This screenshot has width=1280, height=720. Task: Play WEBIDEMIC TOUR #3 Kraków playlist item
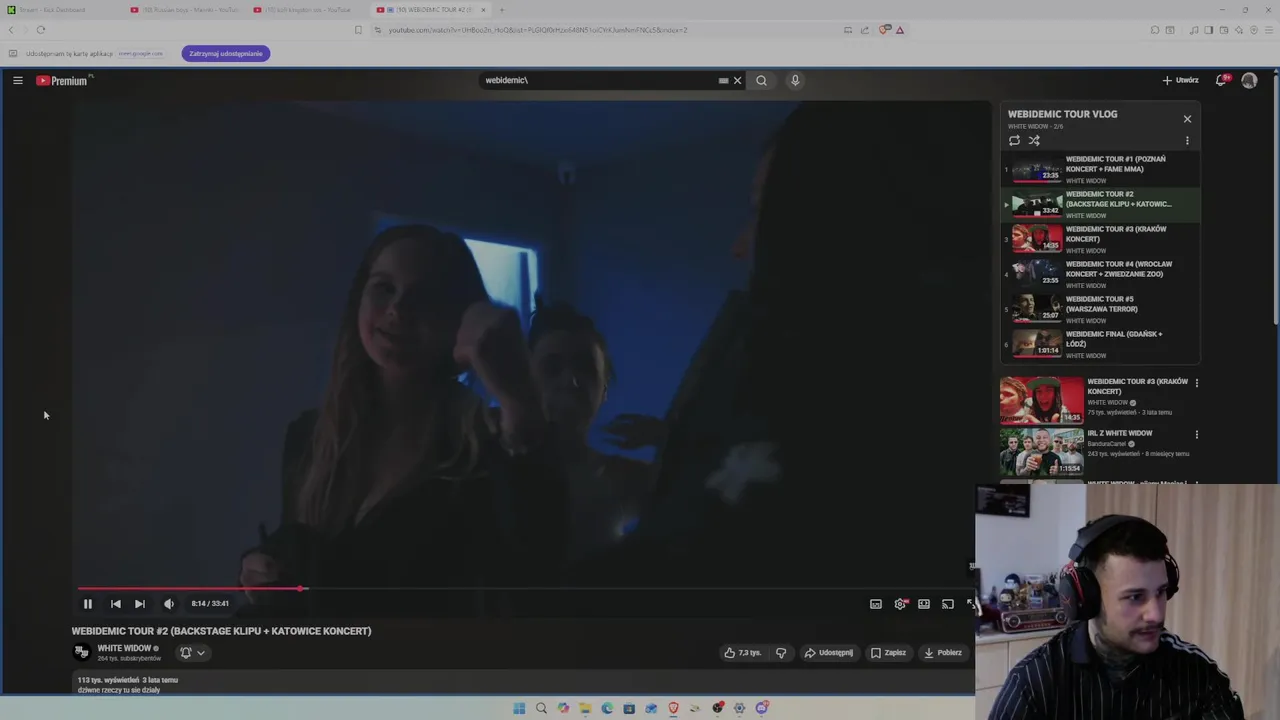pyautogui.click(x=1100, y=239)
